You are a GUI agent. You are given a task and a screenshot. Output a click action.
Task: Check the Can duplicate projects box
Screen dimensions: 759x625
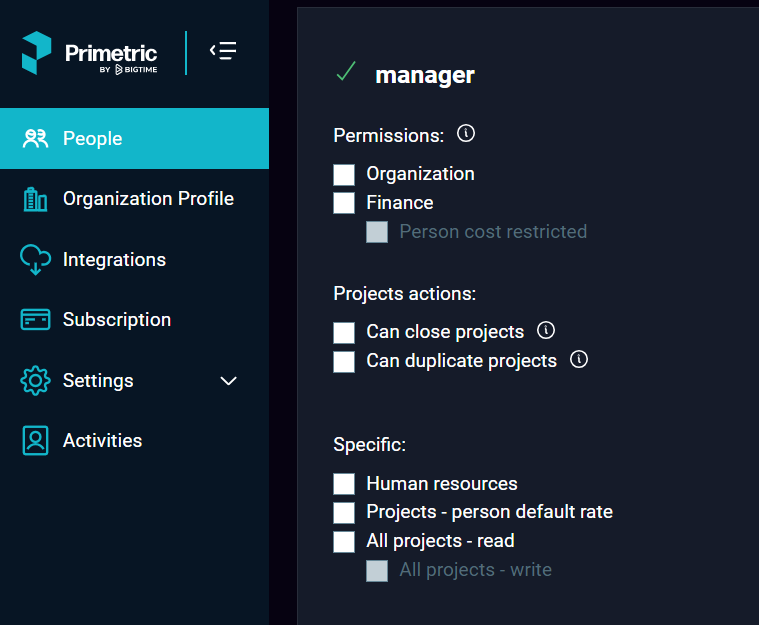tap(344, 362)
